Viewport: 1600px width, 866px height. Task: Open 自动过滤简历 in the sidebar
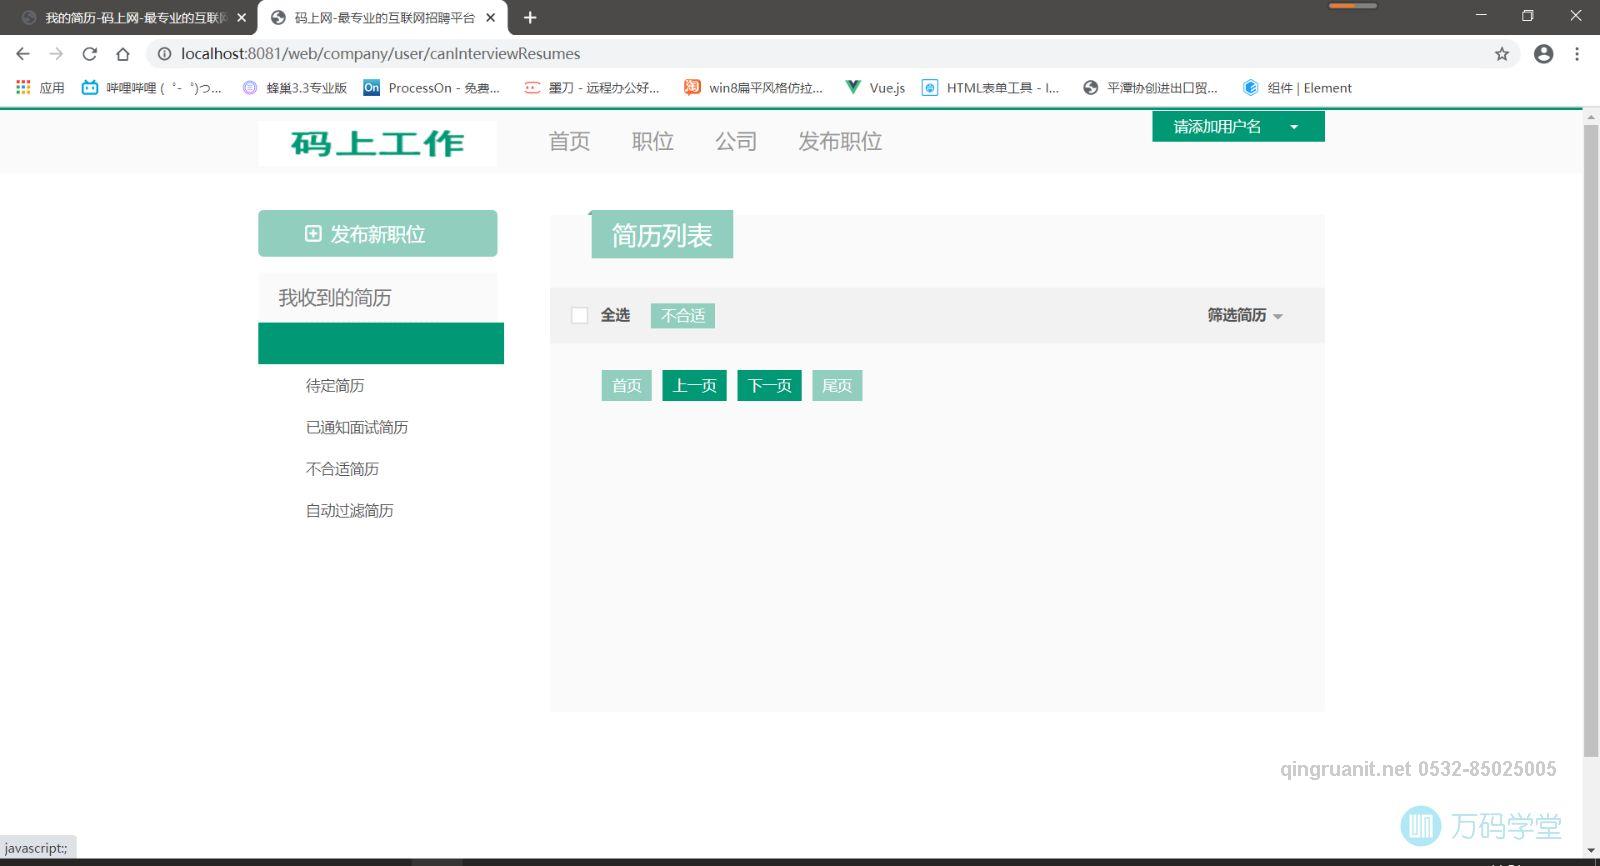[349, 511]
